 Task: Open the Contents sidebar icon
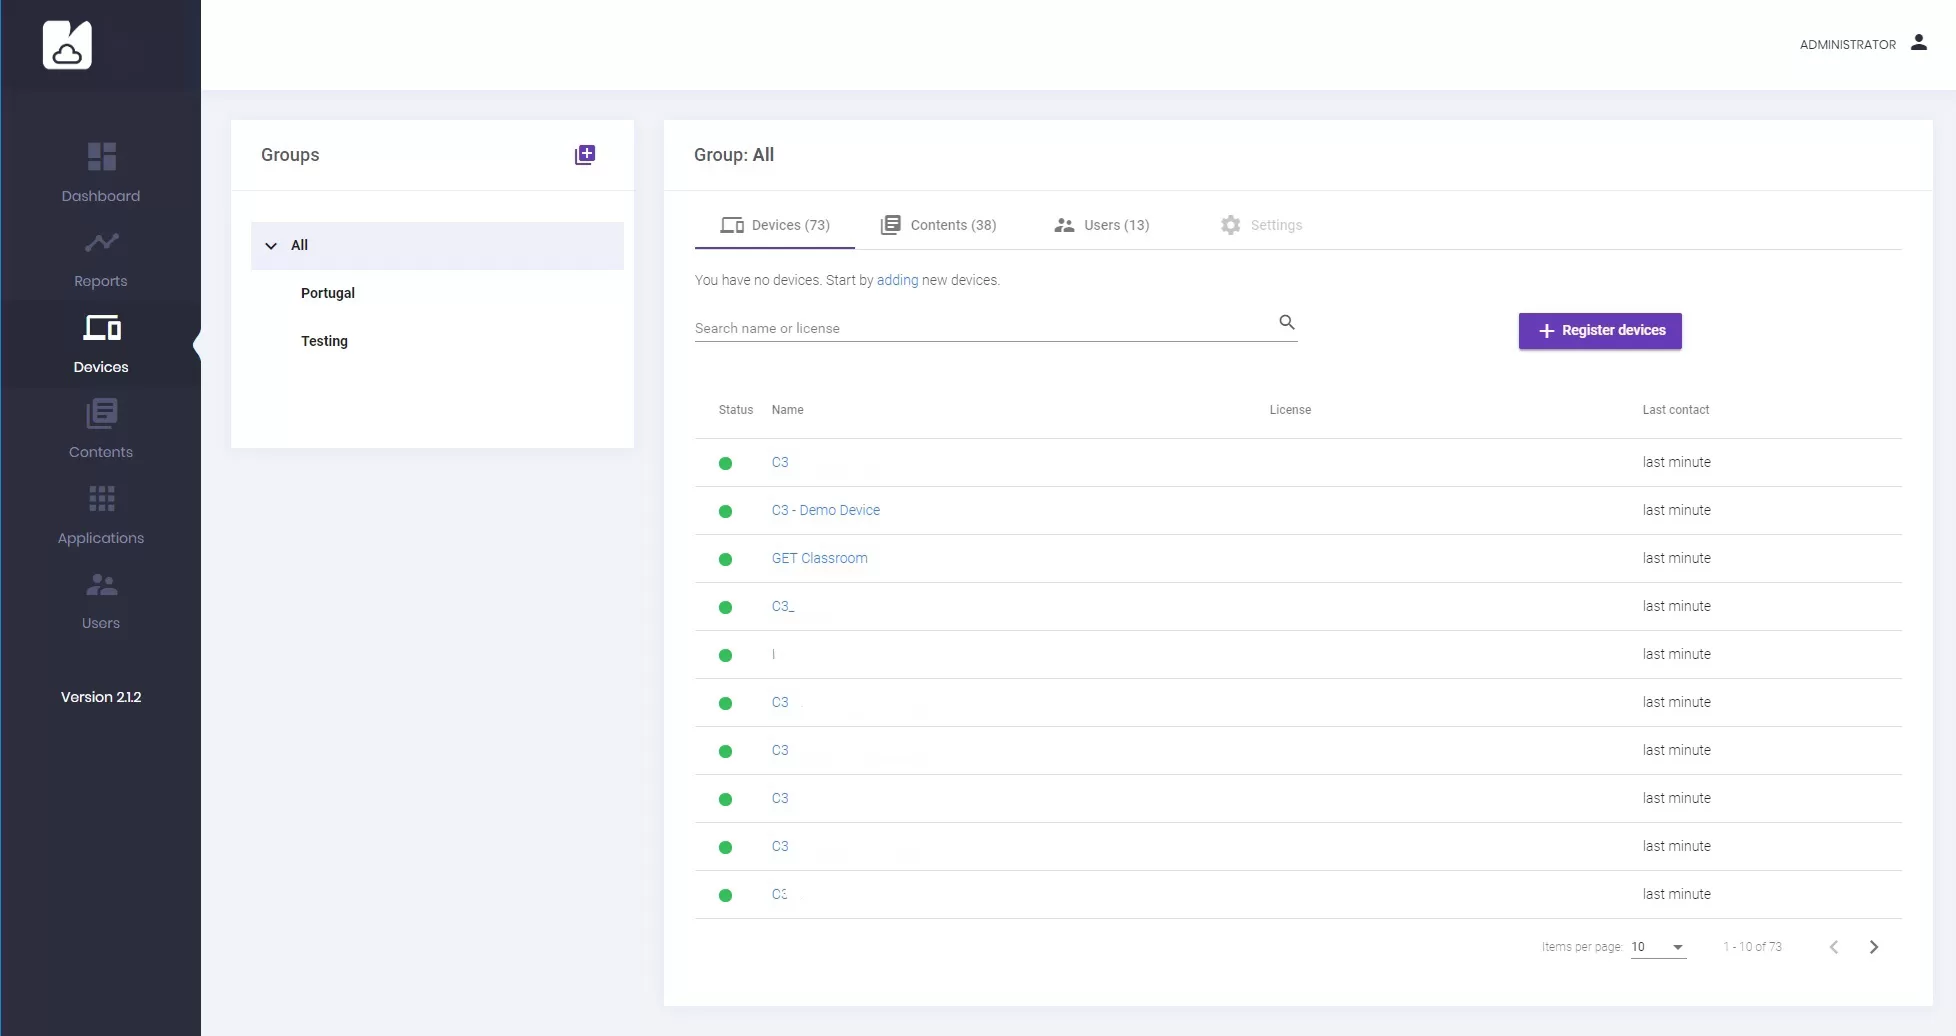[101, 413]
